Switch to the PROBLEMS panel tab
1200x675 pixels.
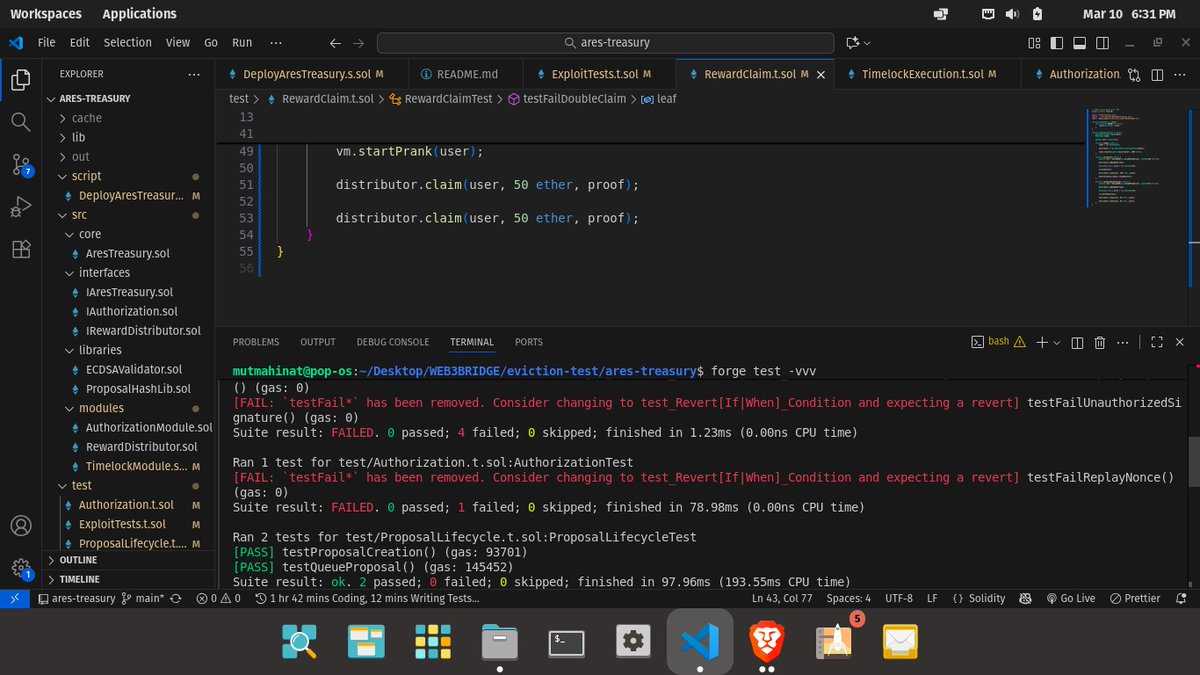[256, 342]
